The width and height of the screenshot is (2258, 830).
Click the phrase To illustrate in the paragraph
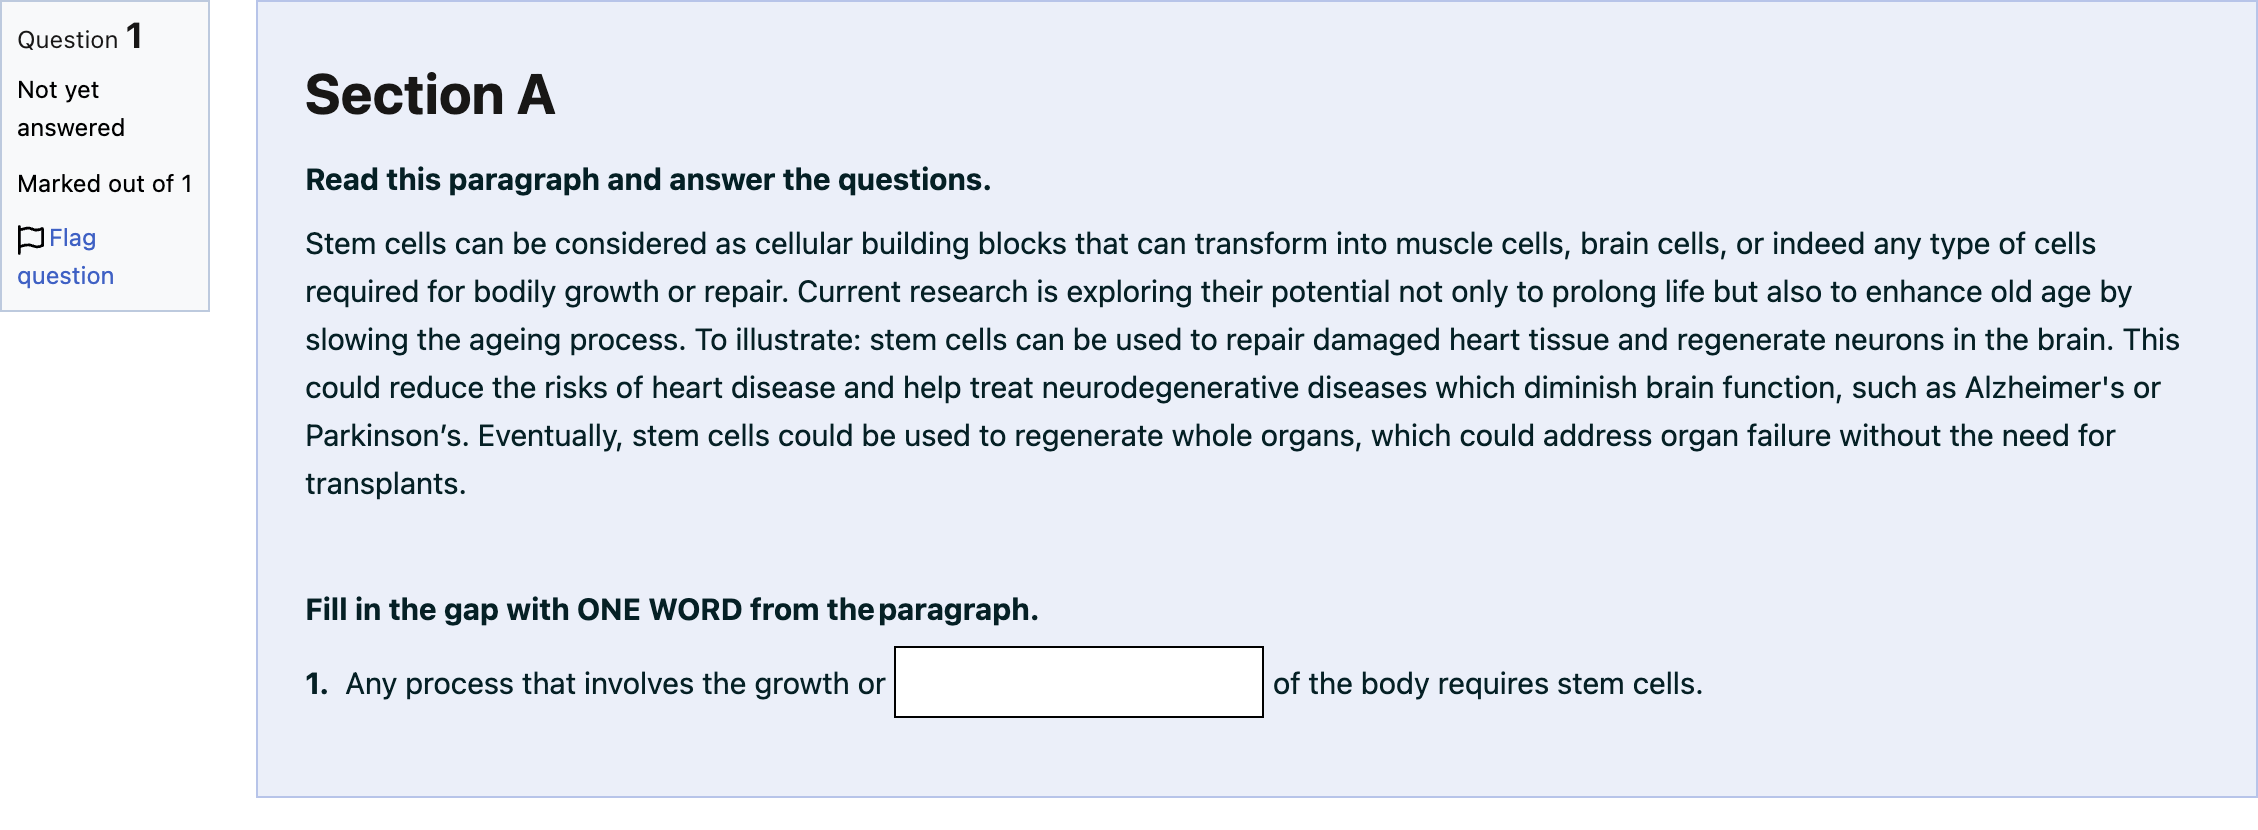(778, 340)
